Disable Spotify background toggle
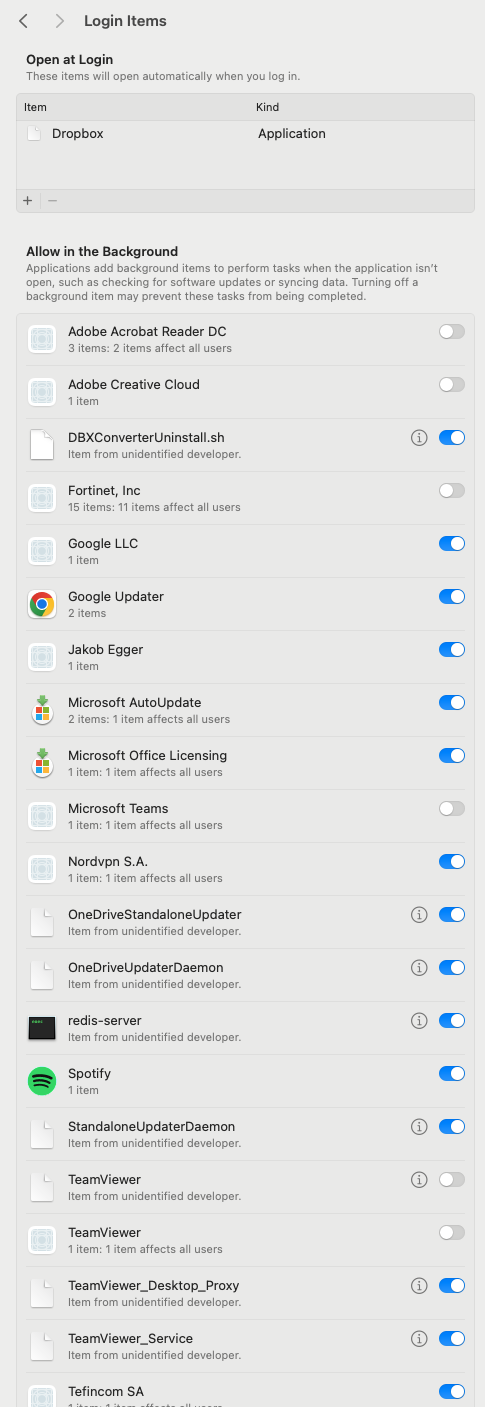The width and height of the screenshot is (485, 1407). click(x=452, y=1073)
